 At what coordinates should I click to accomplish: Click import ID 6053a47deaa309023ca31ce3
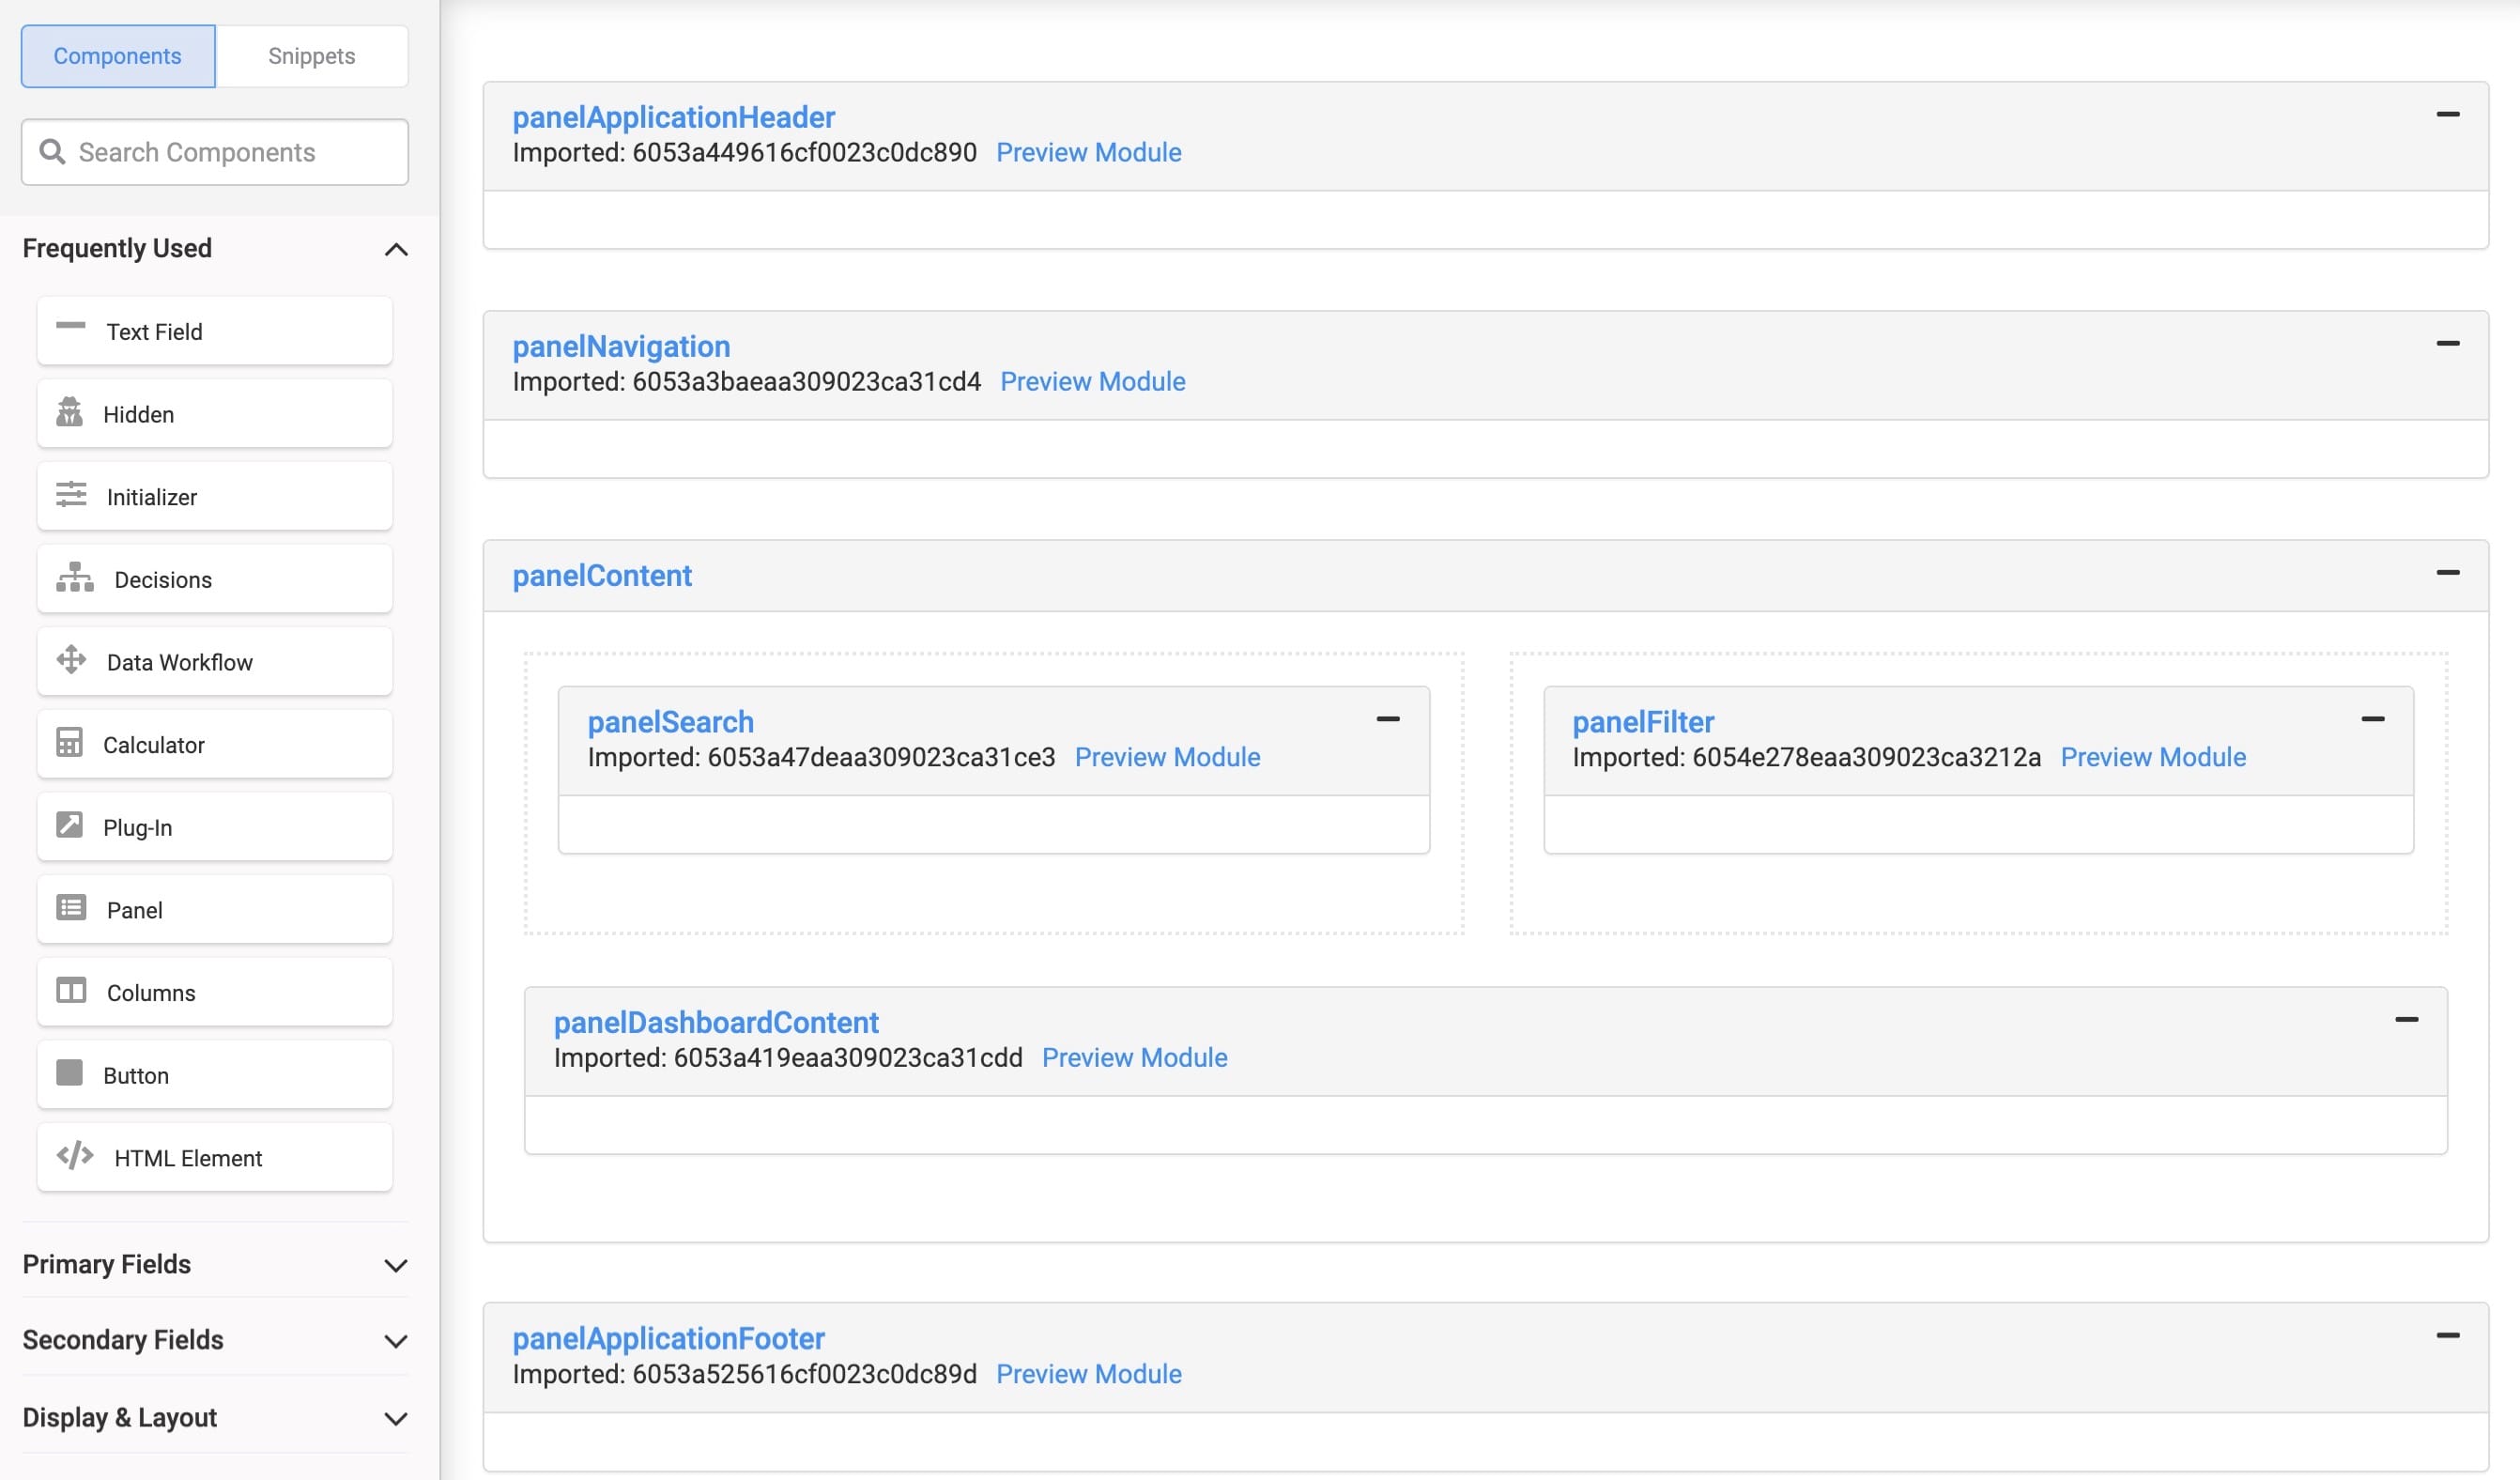[x=881, y=758]
